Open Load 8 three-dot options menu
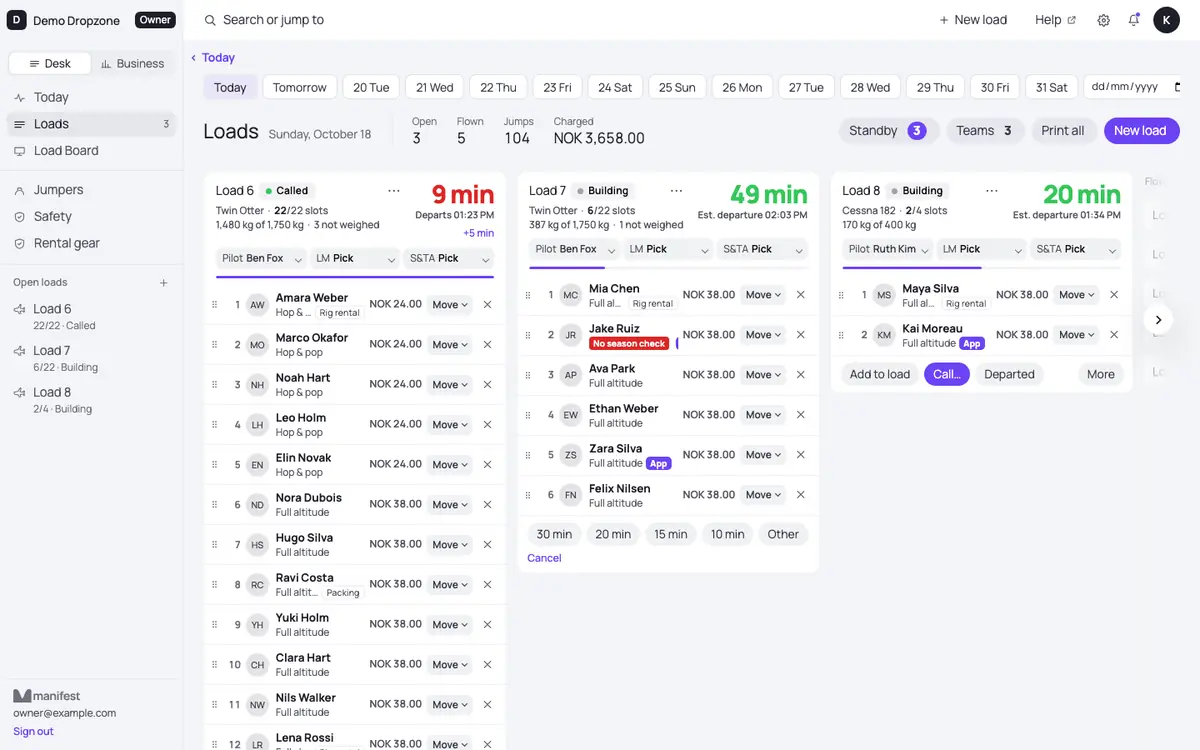1200x750 pixels. 991,190
